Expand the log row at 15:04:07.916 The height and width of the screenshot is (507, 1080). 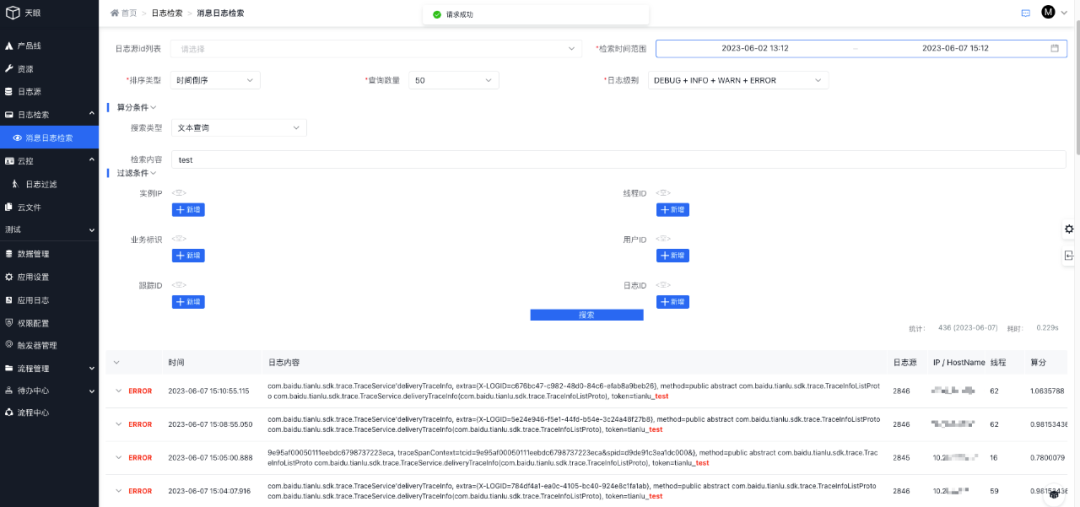[118, 490]
